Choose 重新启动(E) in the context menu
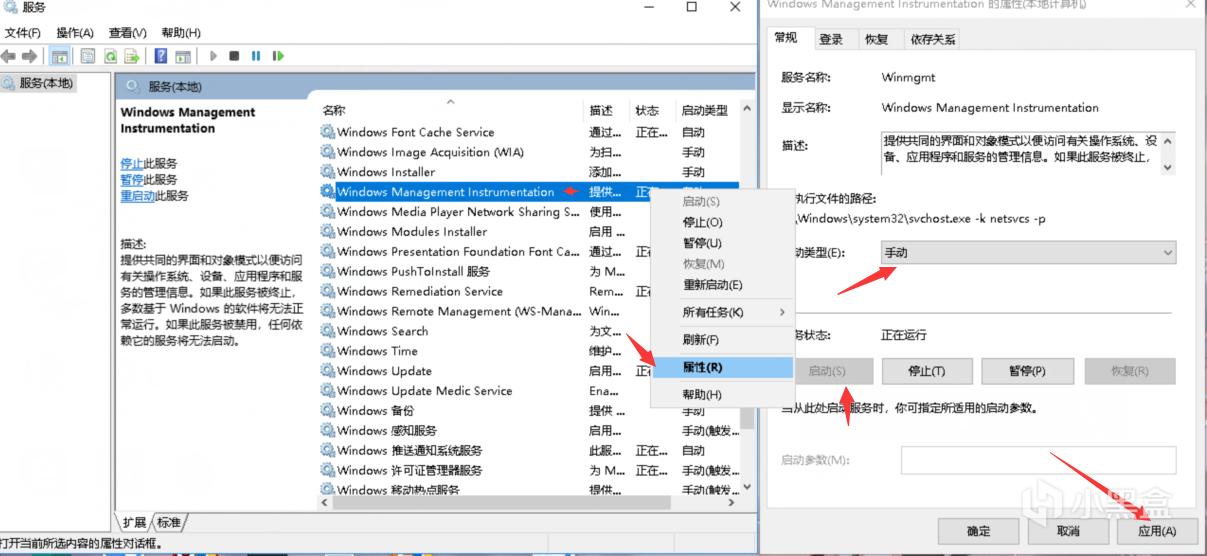 [721, 285]
